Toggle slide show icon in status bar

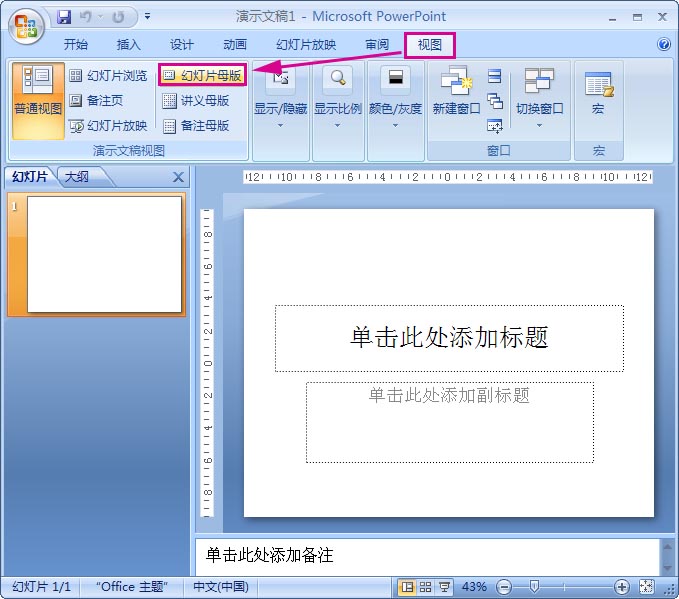pyautogui.click(x=444, y=587)
